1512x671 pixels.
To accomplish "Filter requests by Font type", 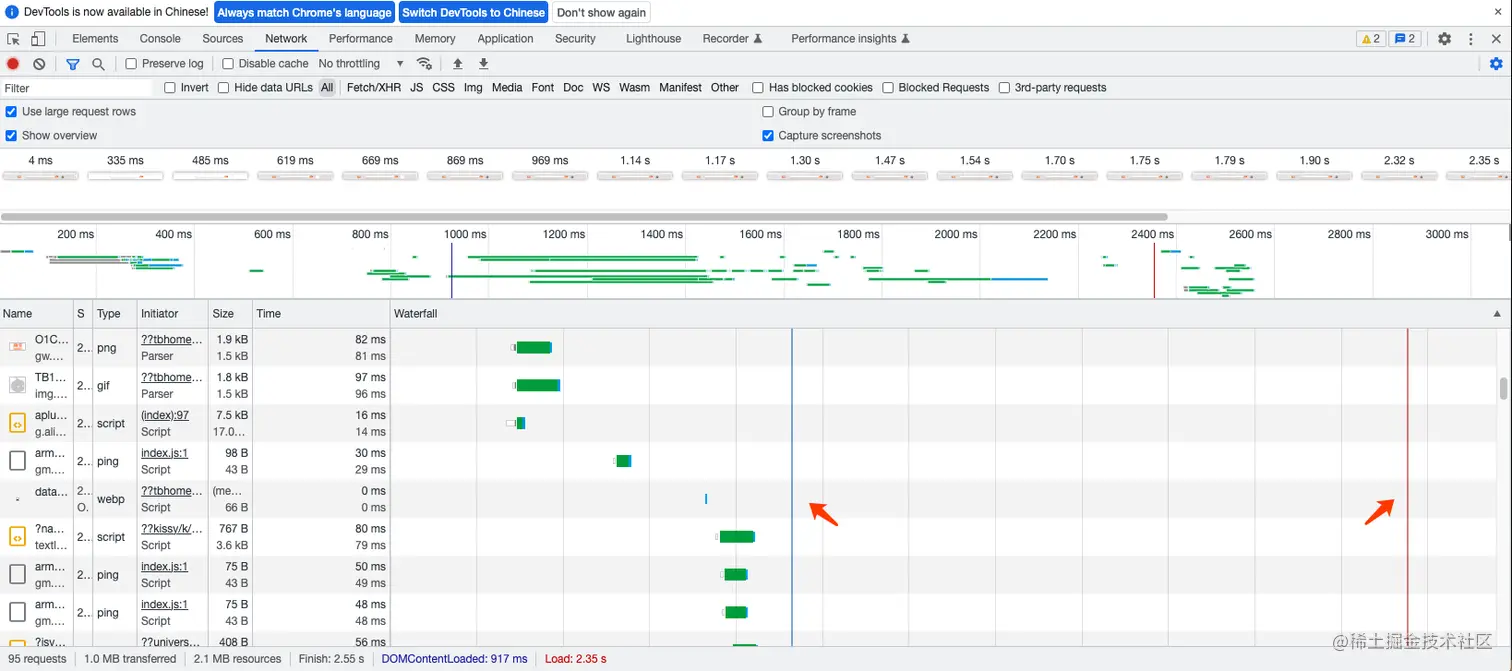I will coord(543,88).
